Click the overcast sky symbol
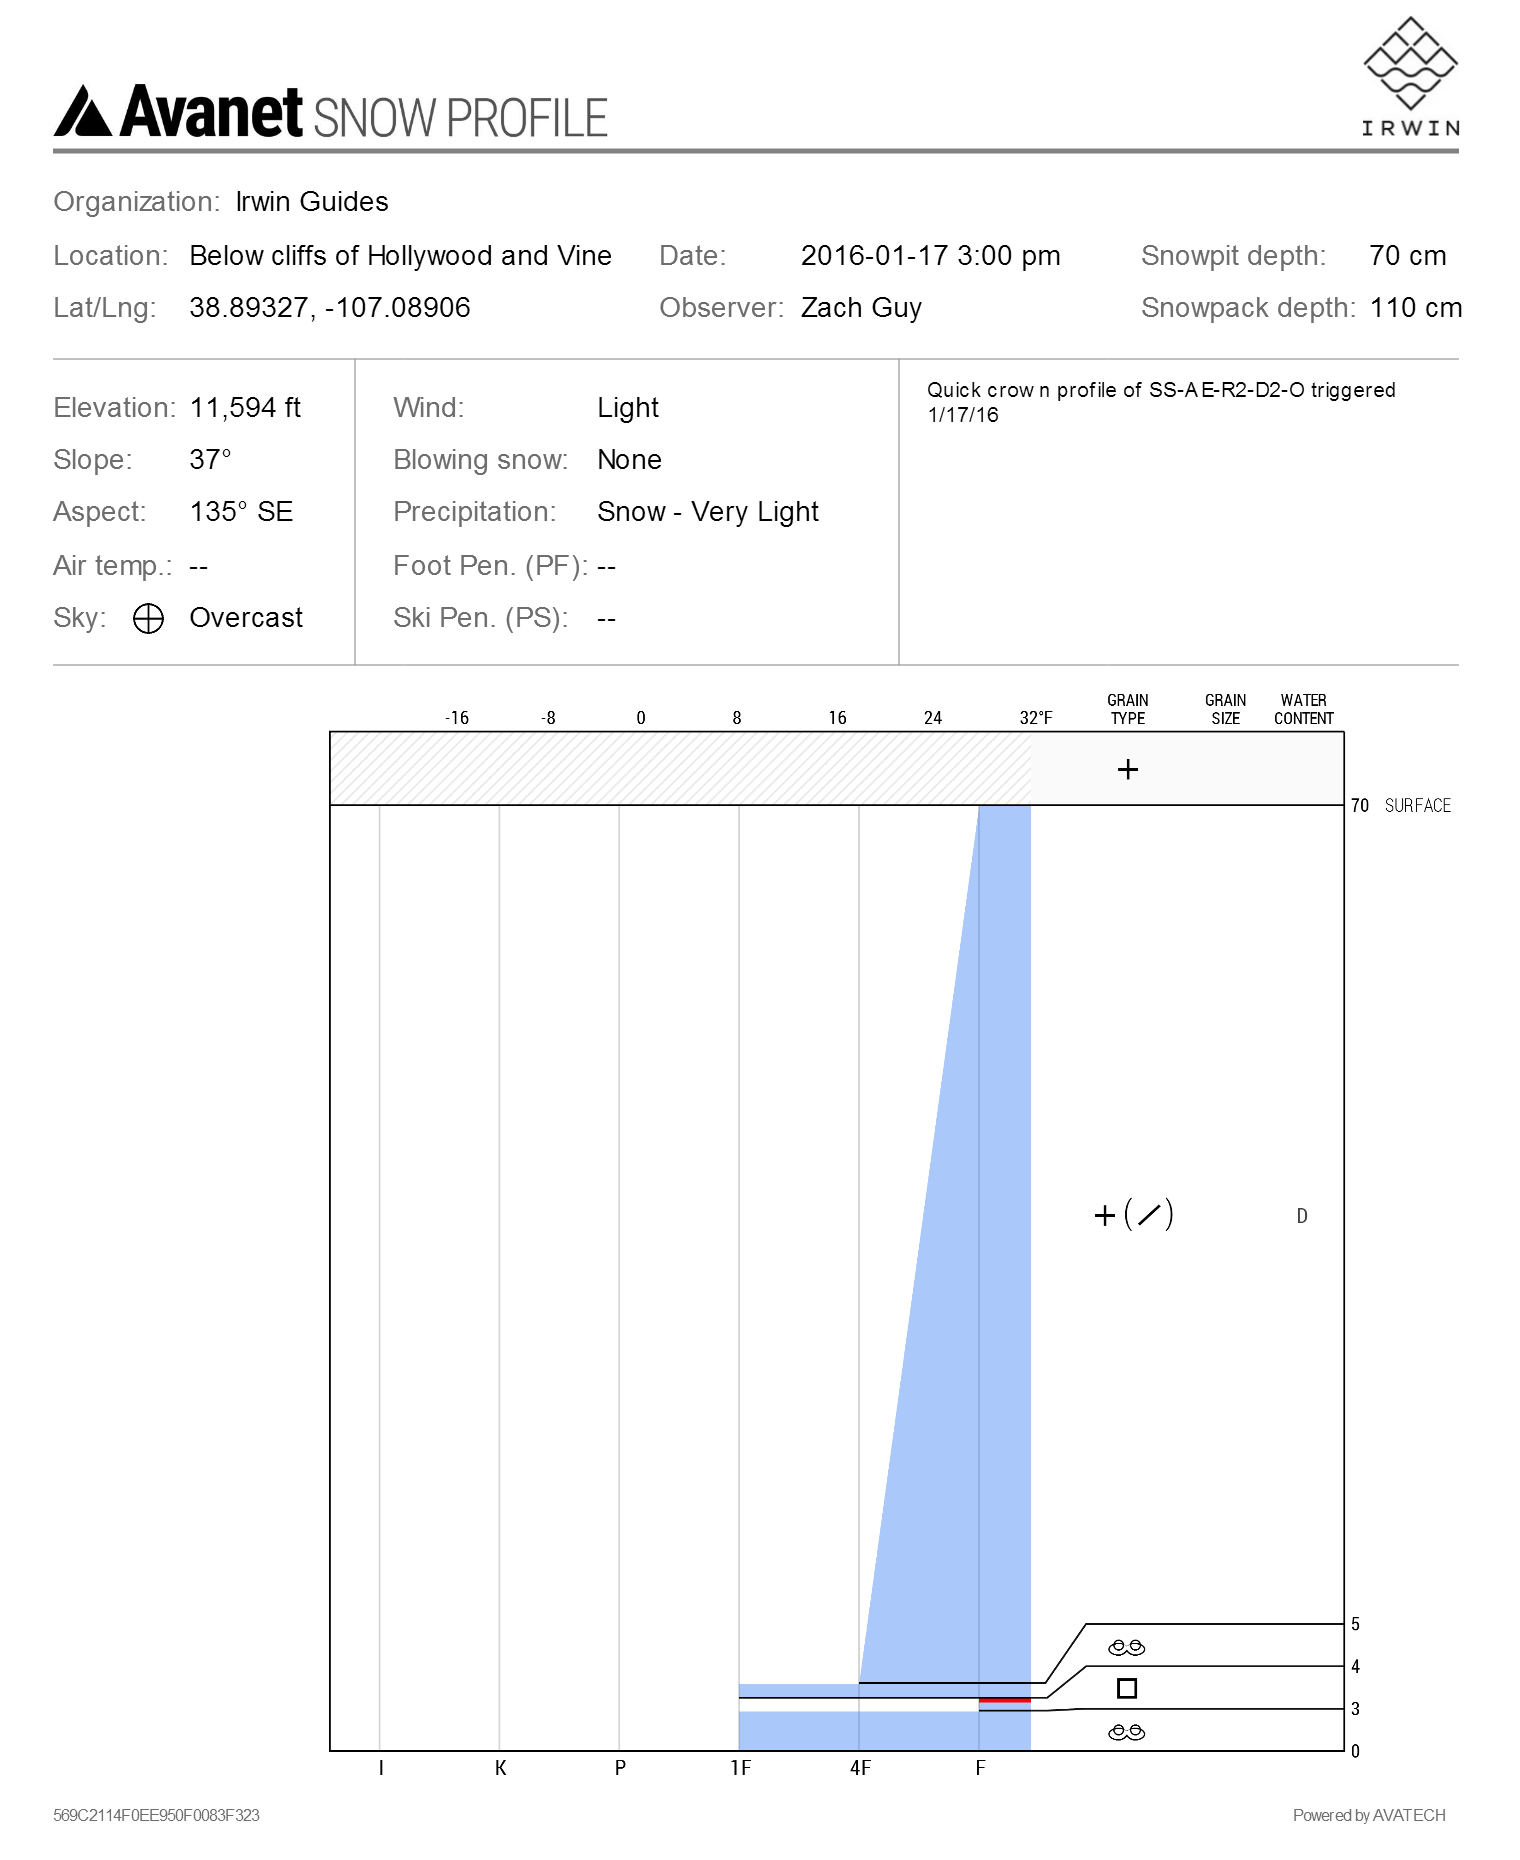This screenshot has width=1520, height=1860. pyautogui.click(x=148, y=619)
